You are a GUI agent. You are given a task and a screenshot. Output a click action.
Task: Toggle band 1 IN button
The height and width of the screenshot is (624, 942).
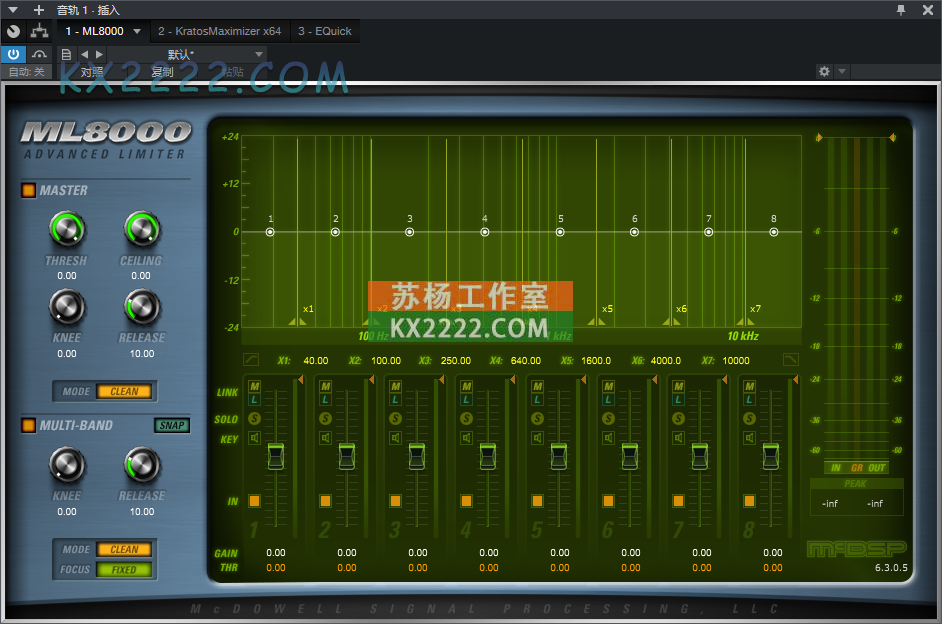pyautogui.click(x=255, y=501)
